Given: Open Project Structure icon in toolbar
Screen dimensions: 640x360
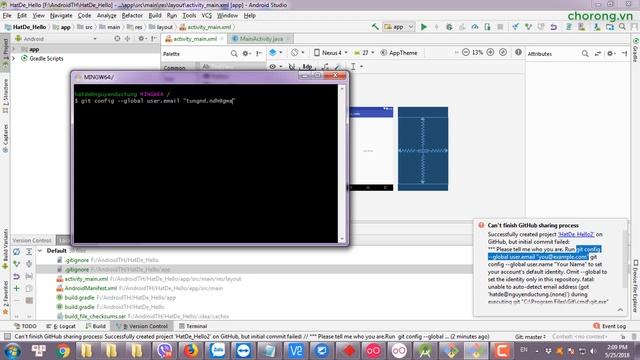Looking at the screenshot, I should click(610, 27).
